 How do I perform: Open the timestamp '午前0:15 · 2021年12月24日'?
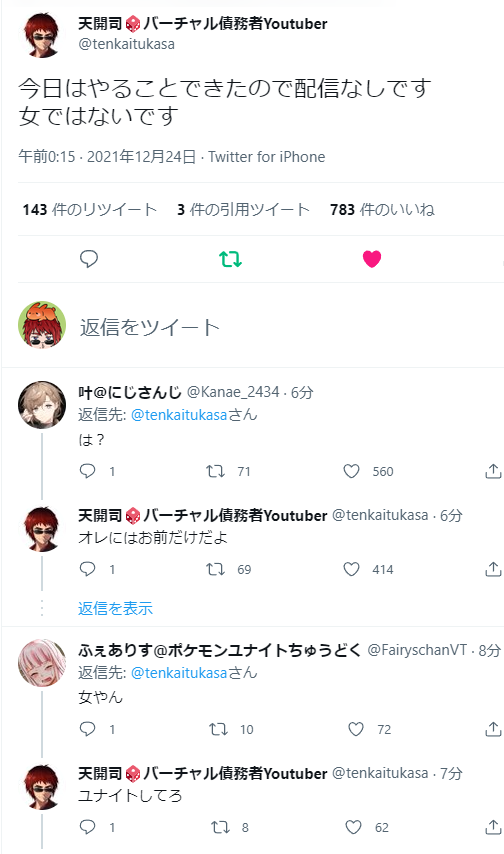107,157
